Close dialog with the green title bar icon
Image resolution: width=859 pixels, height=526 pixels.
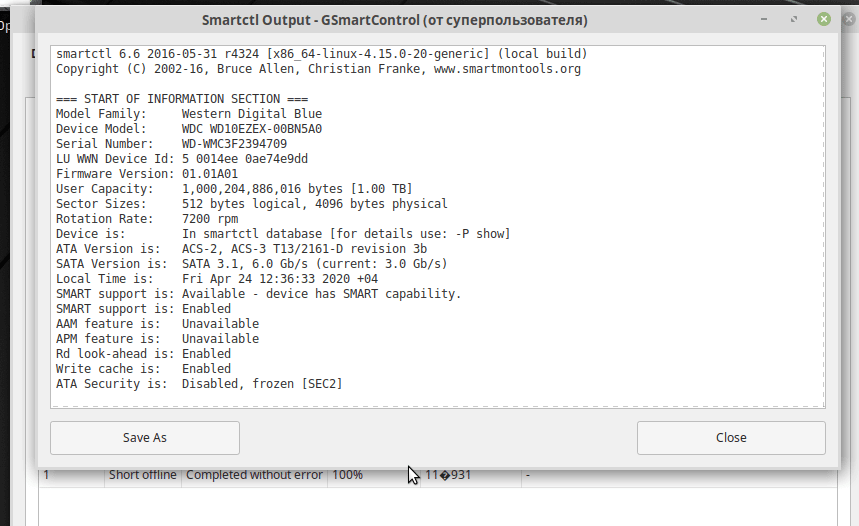click(823, 19)
